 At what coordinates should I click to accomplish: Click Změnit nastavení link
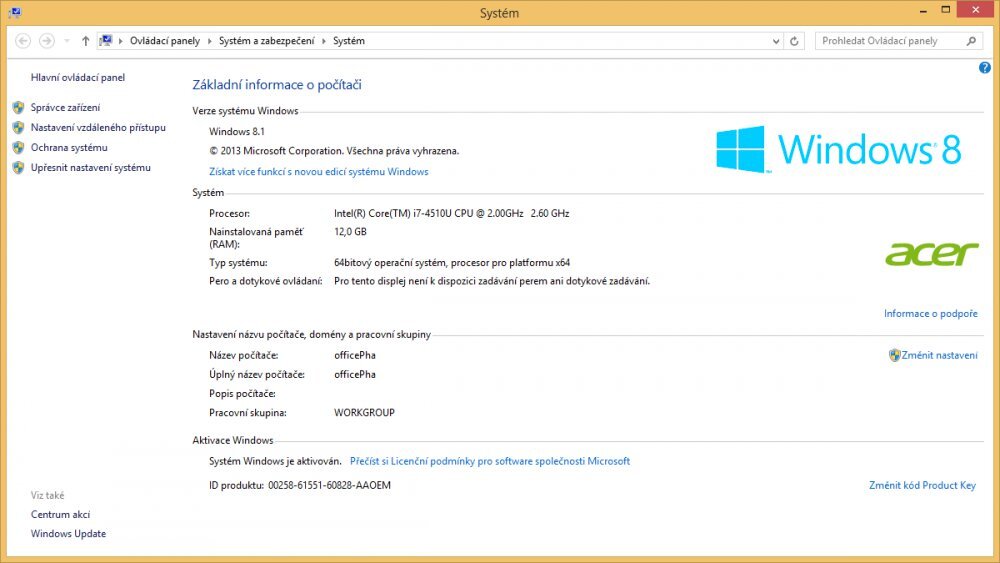pyautogui.click(x=939, y=355)
